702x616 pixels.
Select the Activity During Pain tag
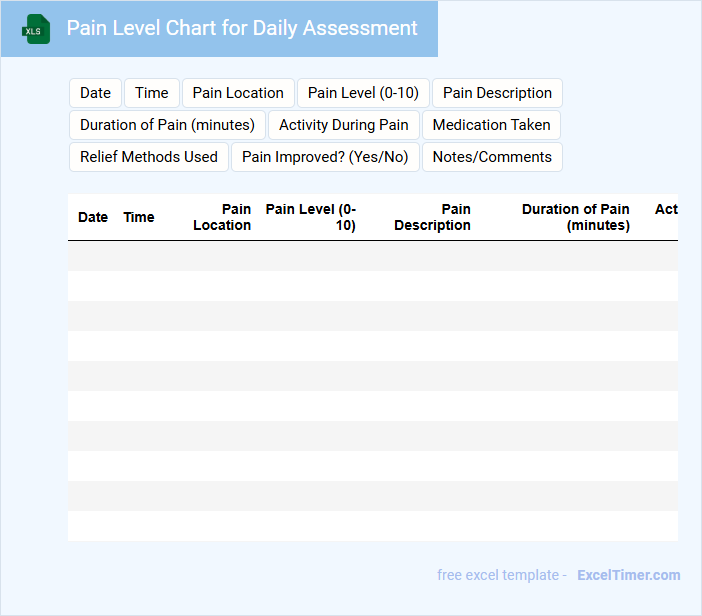344,125
